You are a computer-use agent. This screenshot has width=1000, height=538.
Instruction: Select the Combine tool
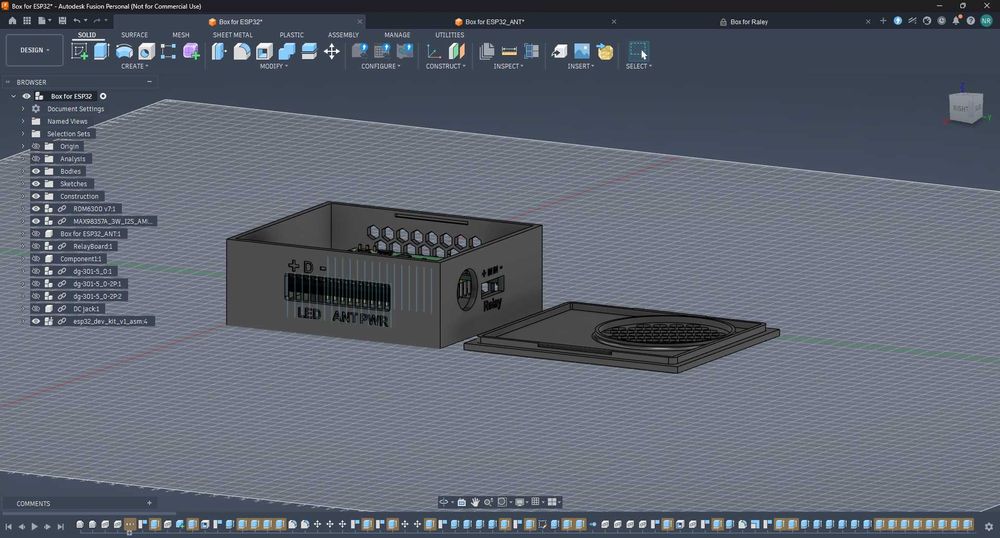coord(286,51)
